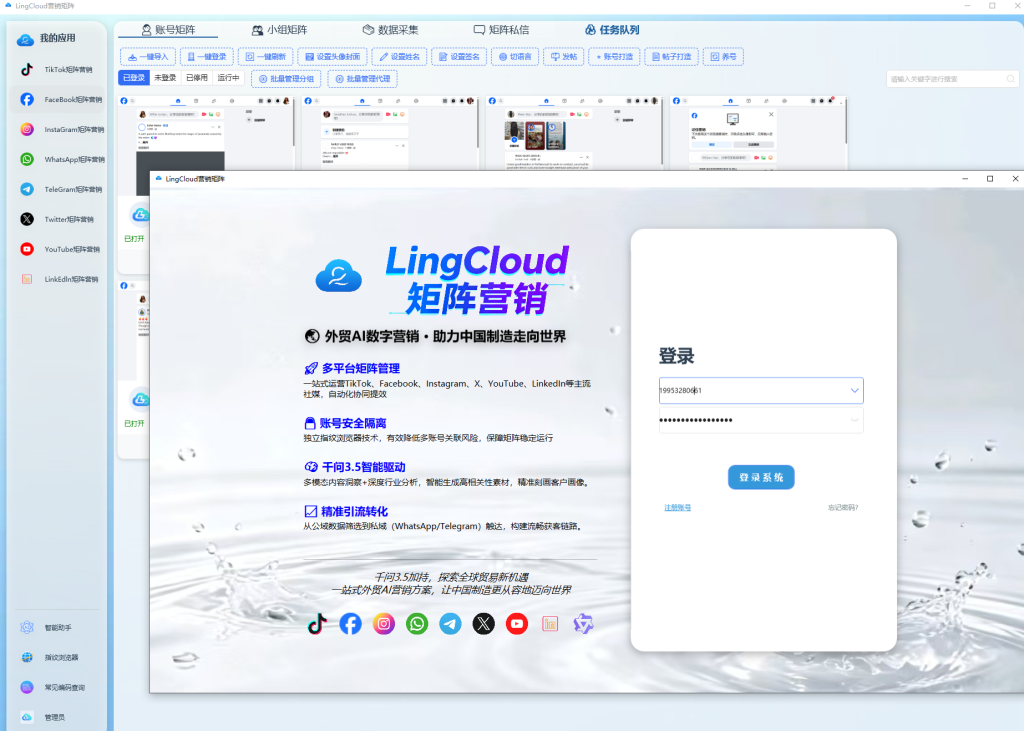The height and width of the screenshot is (731, 1024).
Task: Click the Telegram icon on login splash
Action: point(450,624)
